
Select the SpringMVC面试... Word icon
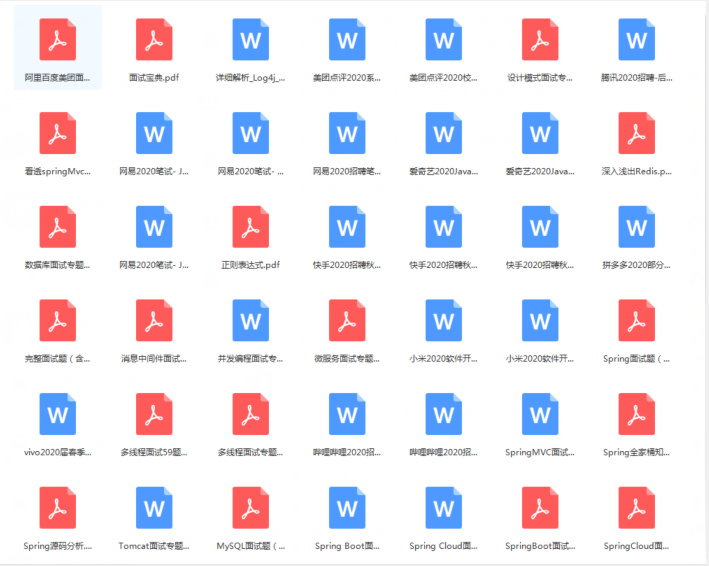click(540, 414)
